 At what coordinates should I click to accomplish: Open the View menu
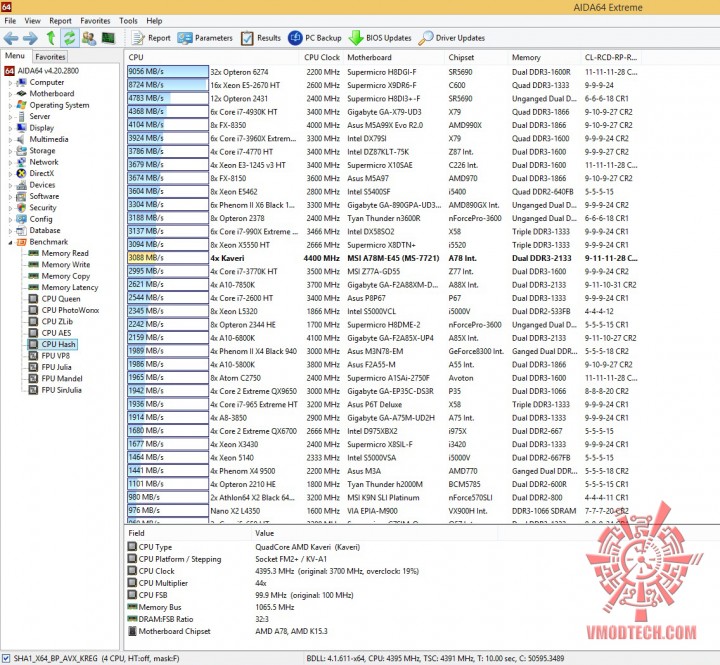click(32, 21)
